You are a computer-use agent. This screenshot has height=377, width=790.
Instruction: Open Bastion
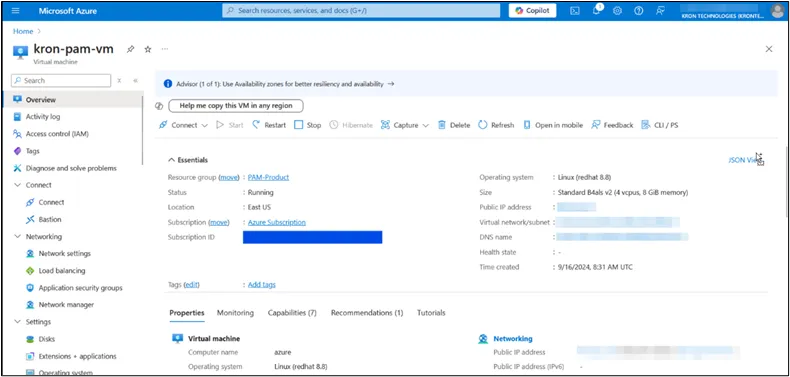tap(50, 219)
